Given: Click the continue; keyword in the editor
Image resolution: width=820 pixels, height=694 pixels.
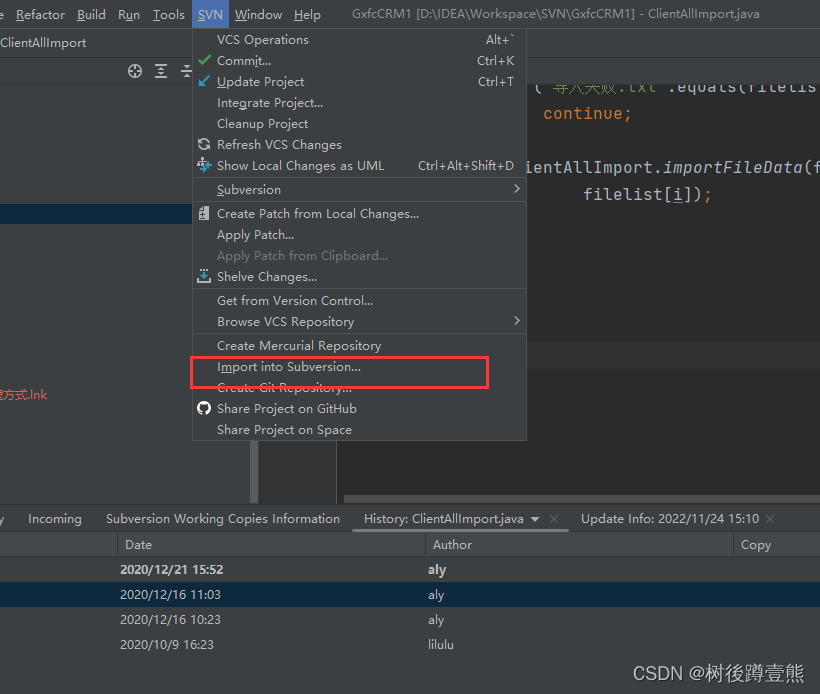Looking at the screenshot, I should click(587, 113).
